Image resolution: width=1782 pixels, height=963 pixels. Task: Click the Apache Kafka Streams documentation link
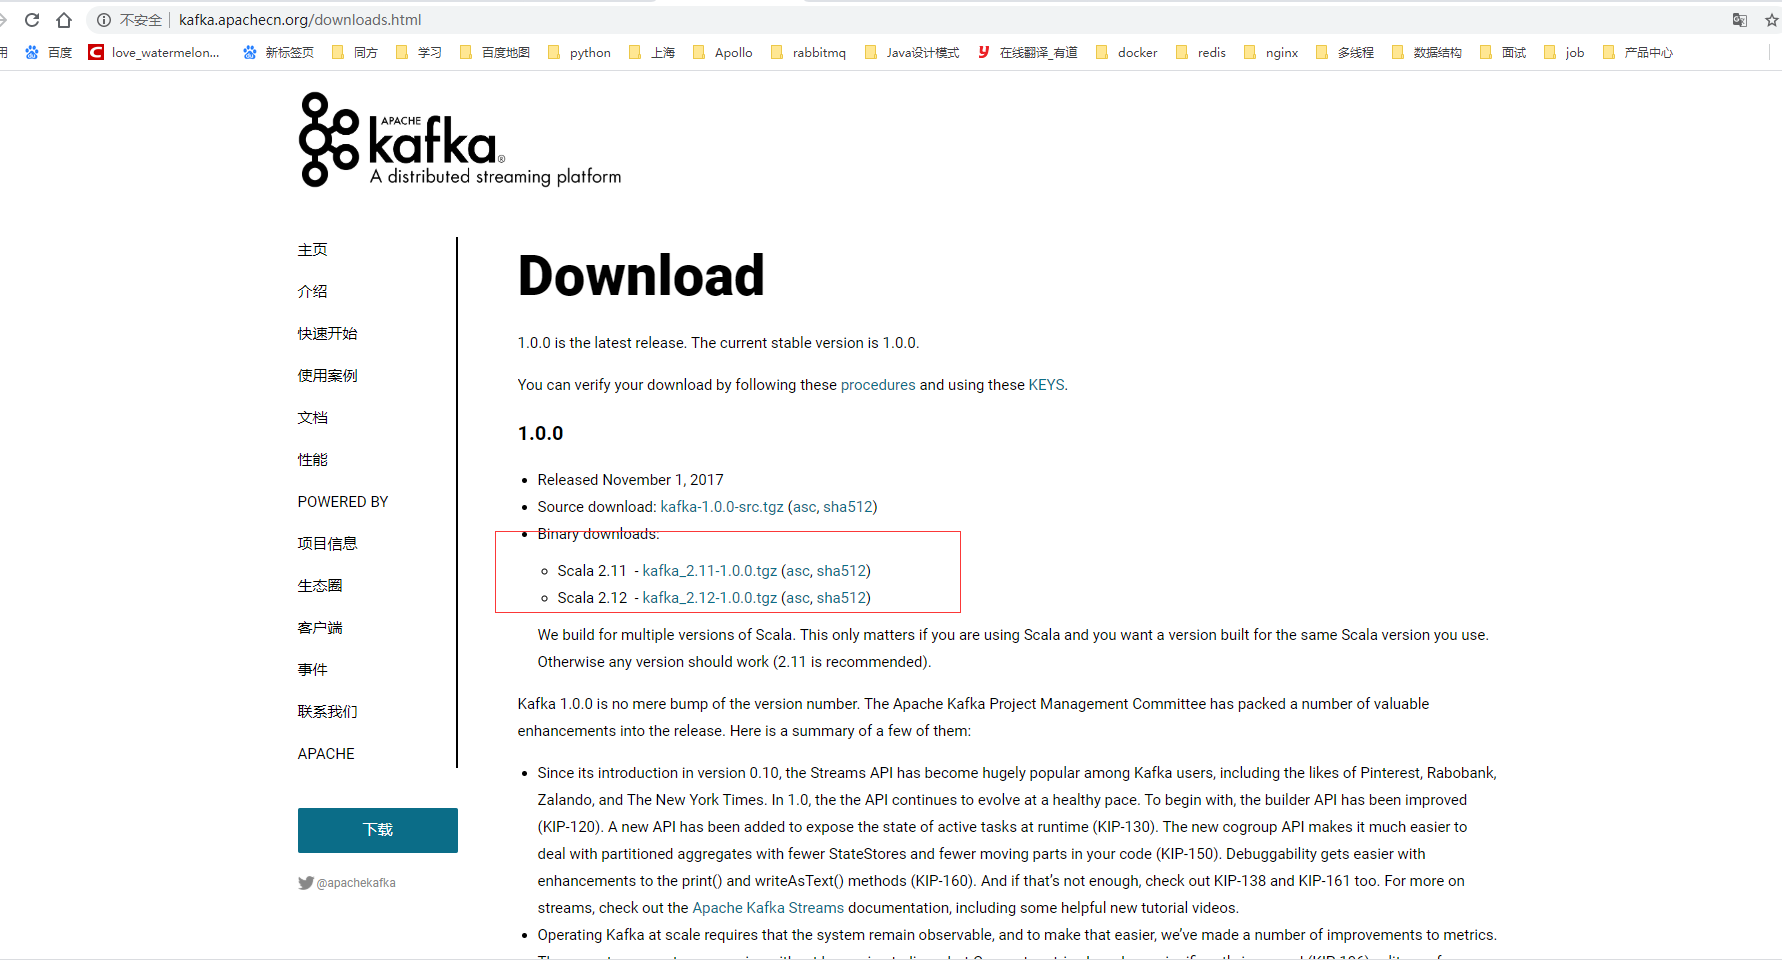pos(767,907)
